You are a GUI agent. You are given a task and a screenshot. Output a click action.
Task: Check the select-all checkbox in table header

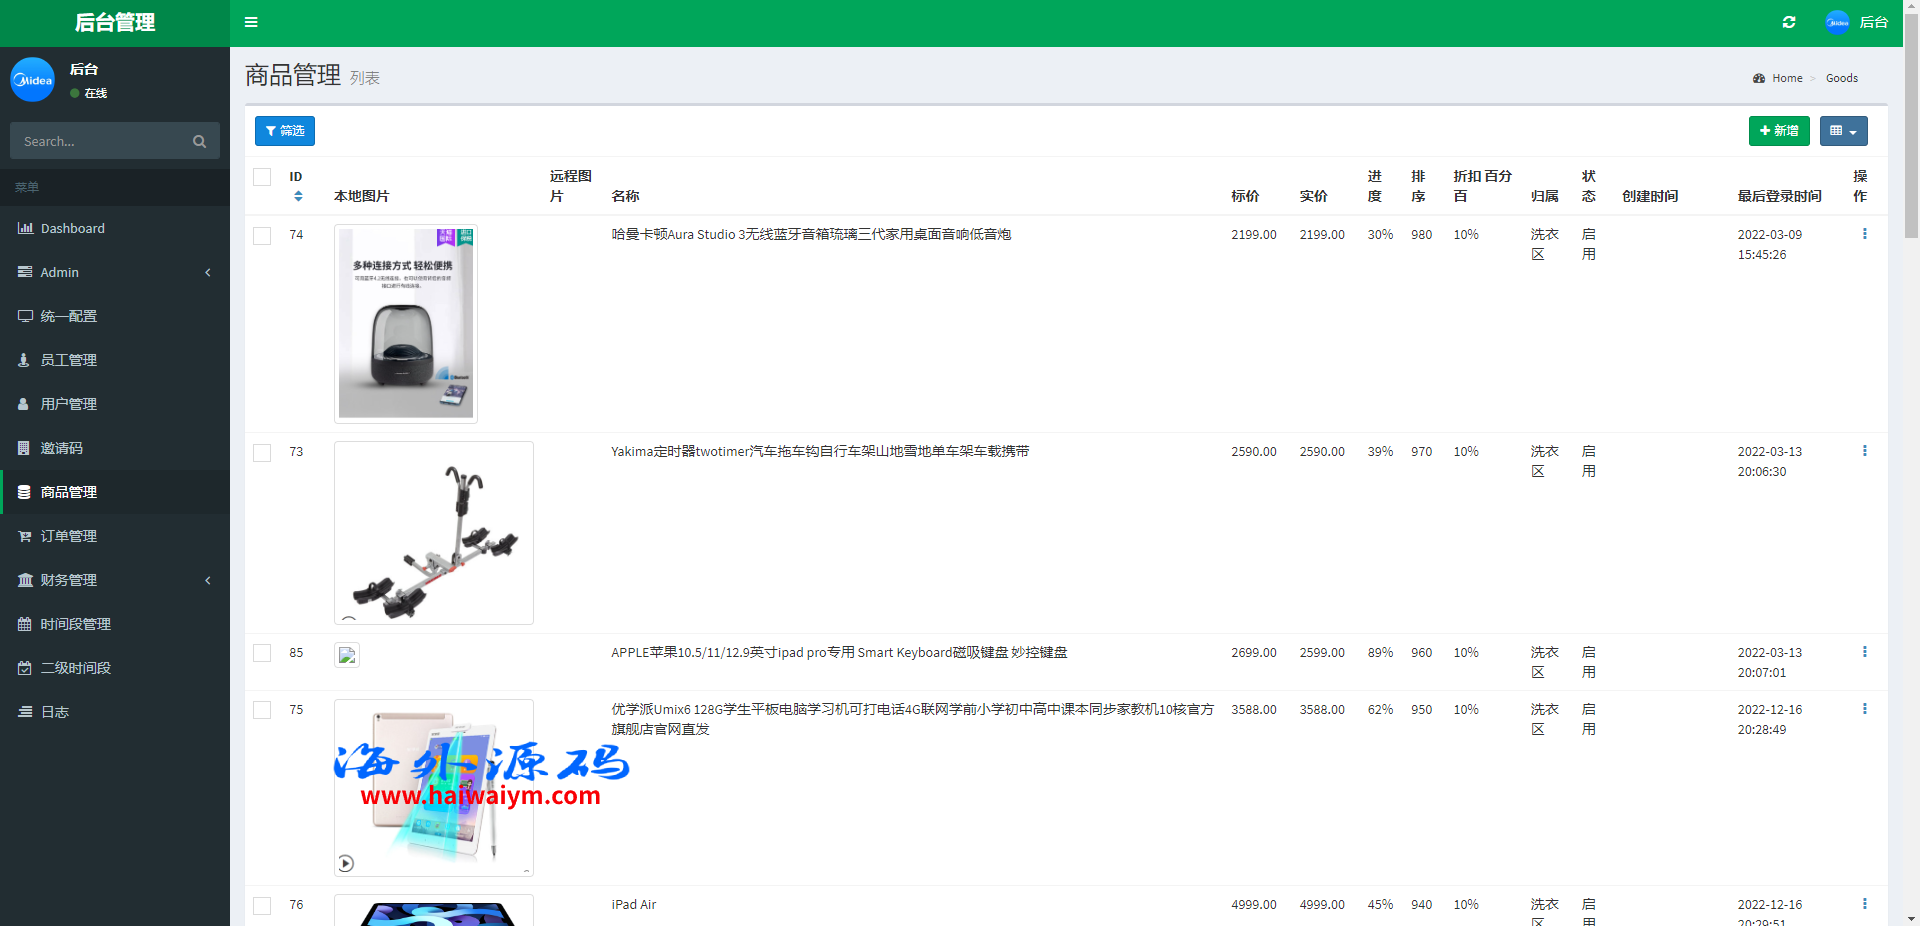[x=262, y=177]
